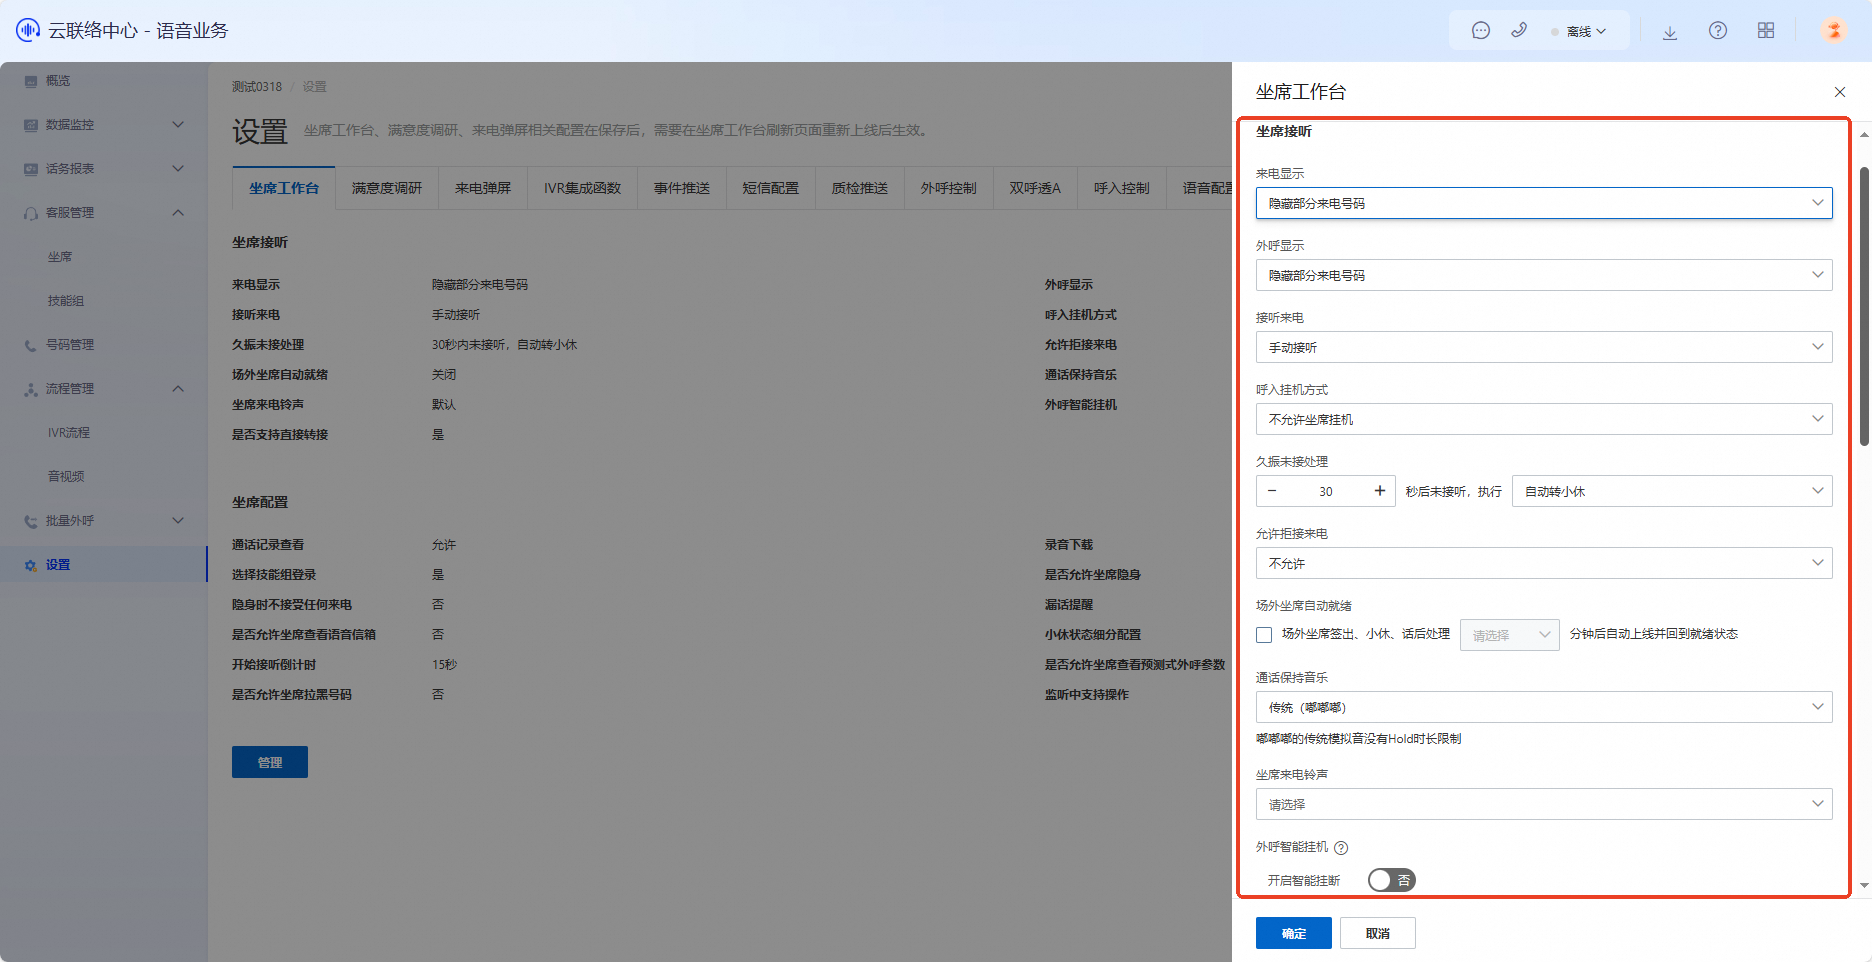
Task: Open the 外呼显示 dropdown
Action: point(1544,275)
